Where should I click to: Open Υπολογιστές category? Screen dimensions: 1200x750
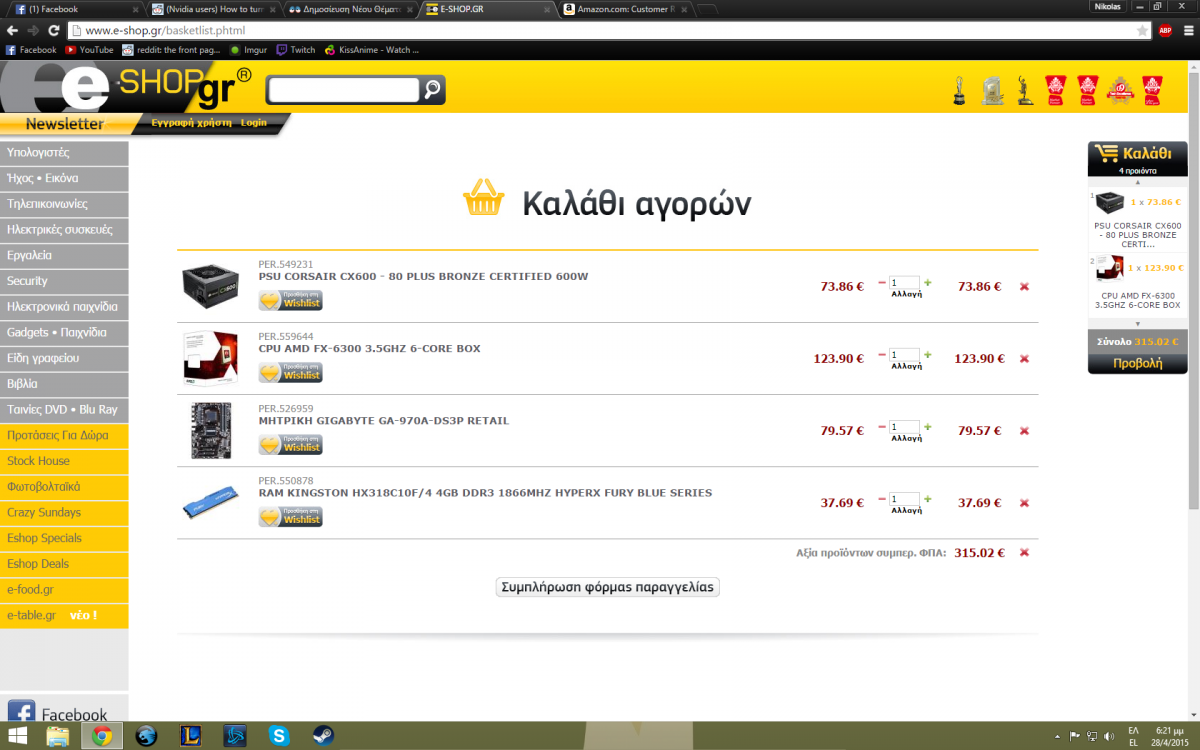[x=64, y=153]
